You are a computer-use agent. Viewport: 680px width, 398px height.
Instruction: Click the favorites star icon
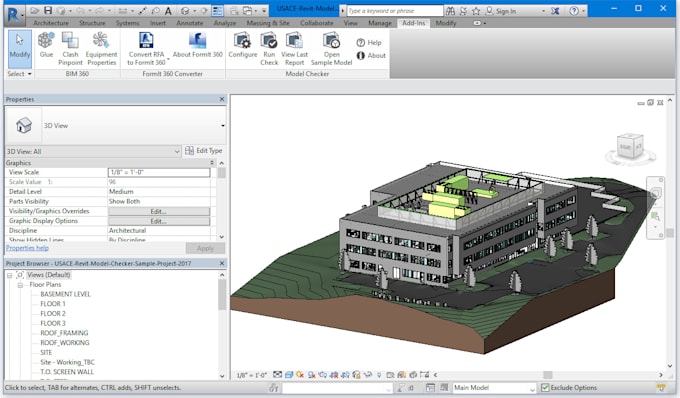pos(476,11)
